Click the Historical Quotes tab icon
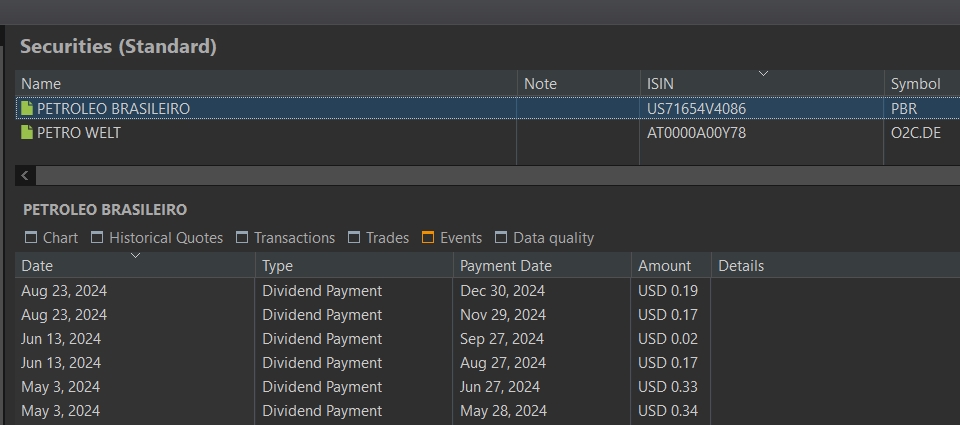Screen dimensions: 960x425 (97, 237)
